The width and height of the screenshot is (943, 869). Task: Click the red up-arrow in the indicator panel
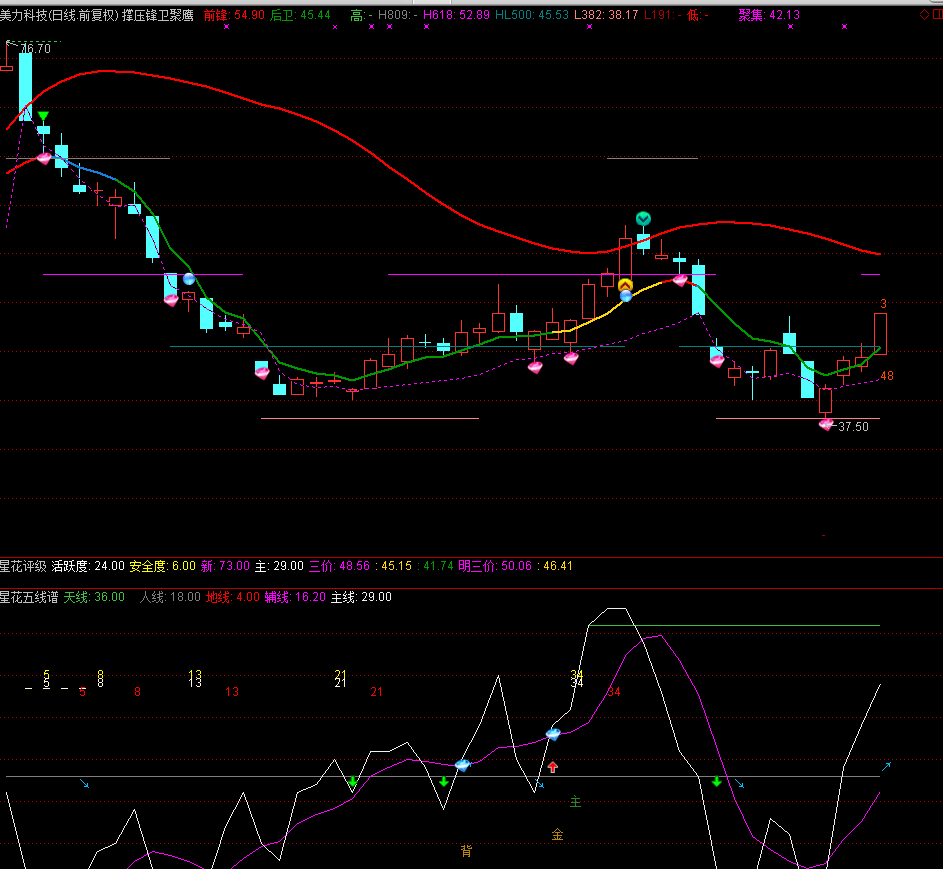(552, 768)
